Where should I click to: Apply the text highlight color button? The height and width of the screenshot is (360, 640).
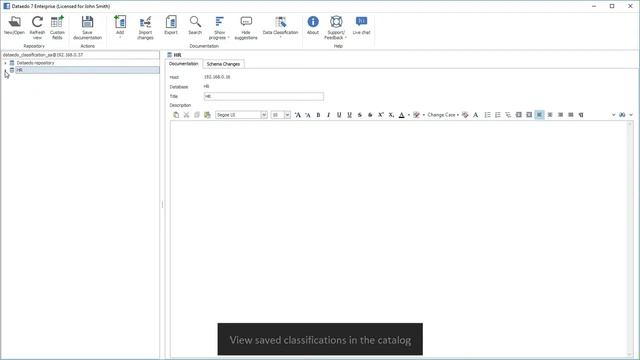coord(416,115)
